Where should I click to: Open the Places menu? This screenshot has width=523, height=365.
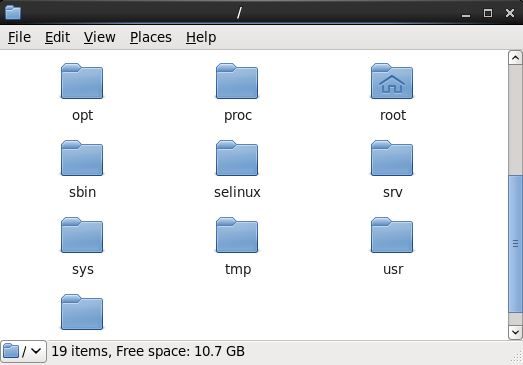tap(151, 37)
